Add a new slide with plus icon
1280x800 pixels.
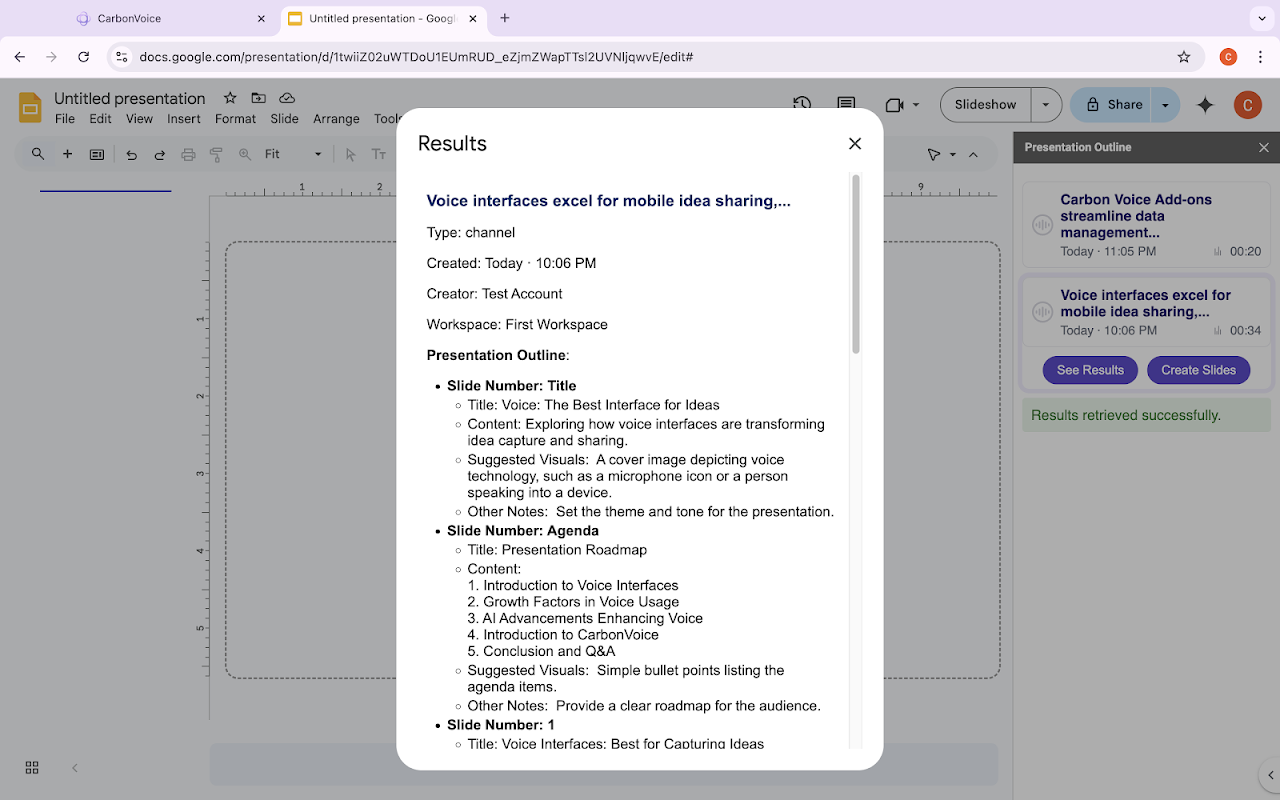(68, 154)
